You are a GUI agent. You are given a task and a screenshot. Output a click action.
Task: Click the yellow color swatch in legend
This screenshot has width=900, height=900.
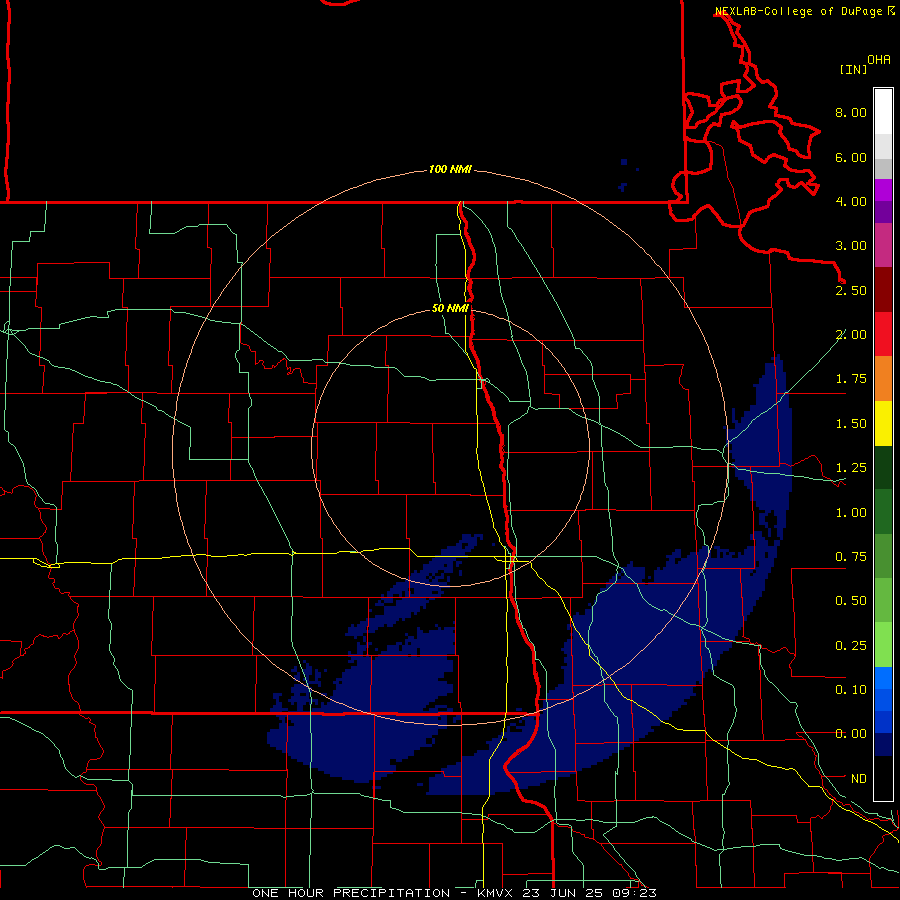883,424
